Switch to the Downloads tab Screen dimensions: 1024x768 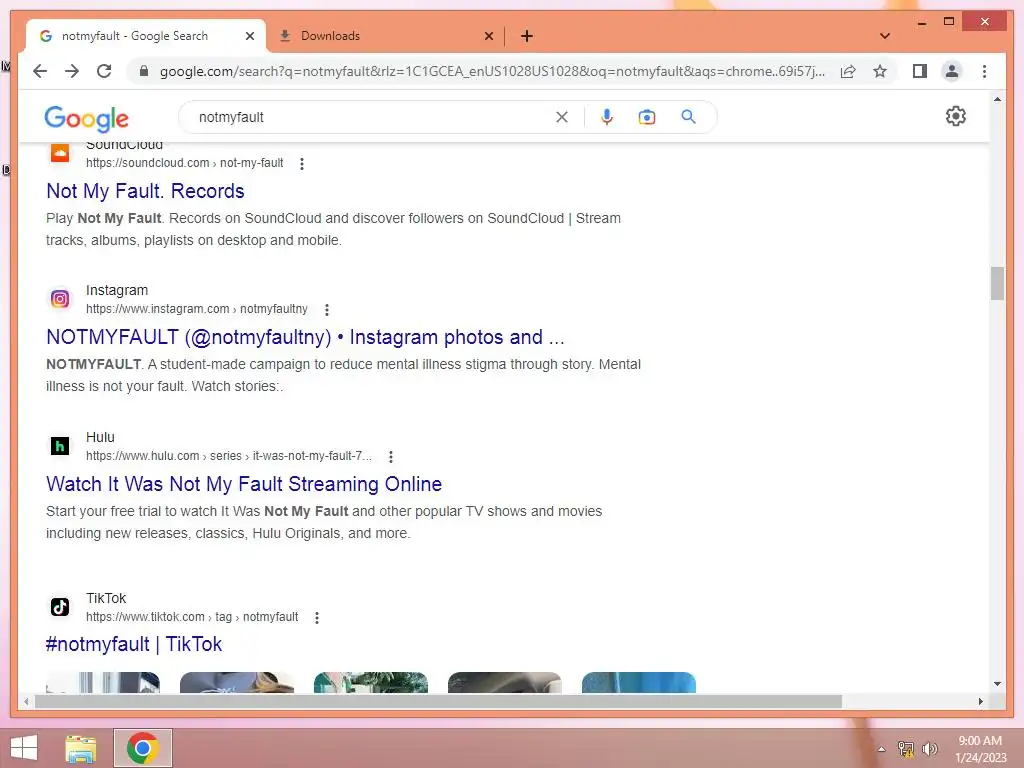[x=385, y=36]
